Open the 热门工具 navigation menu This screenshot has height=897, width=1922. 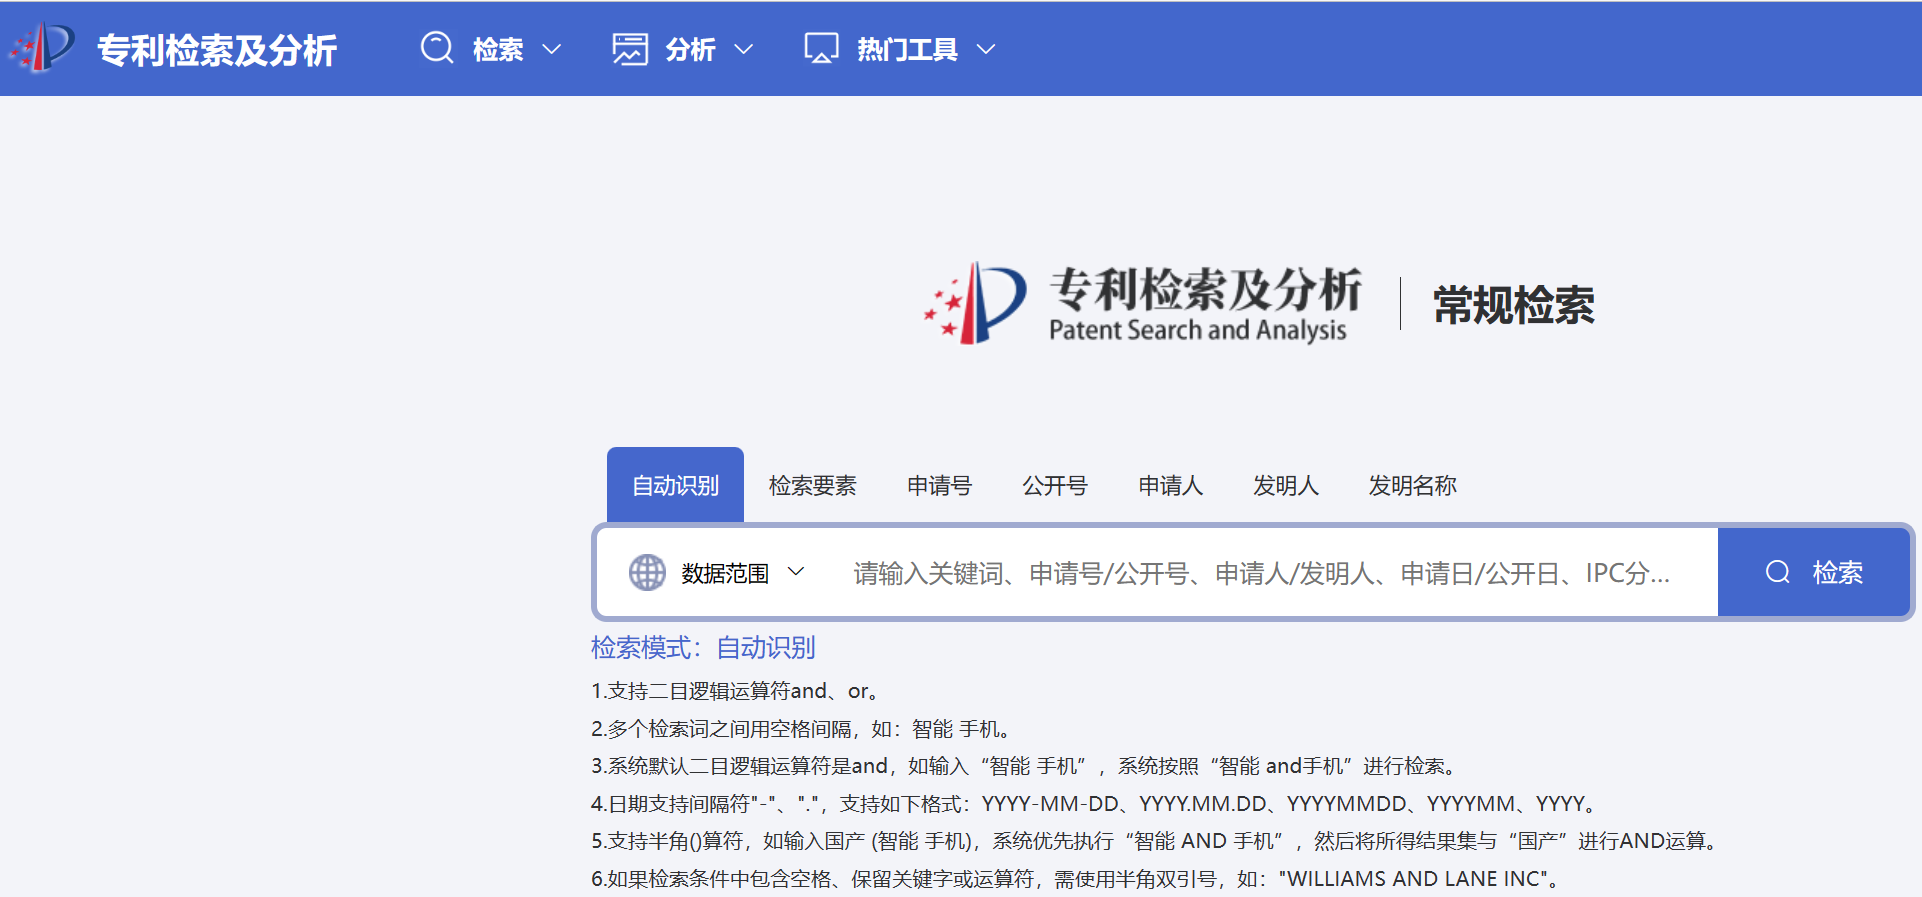[900, 48]
